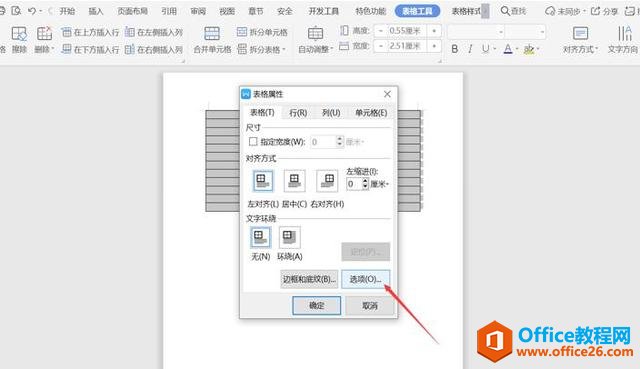Open the font size combo box
The height and width of the screenshot is (369, 640).
(525, 31)
